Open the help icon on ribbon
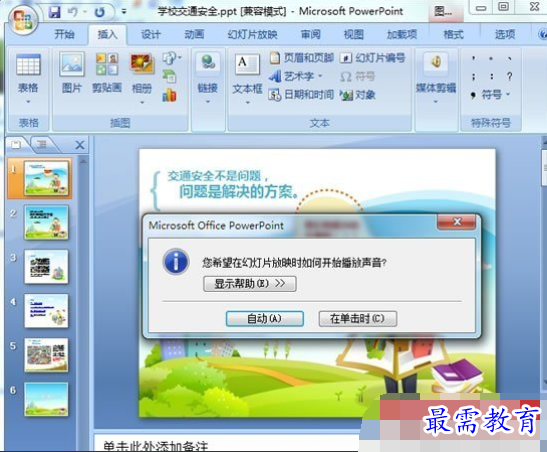 tap(542, 34)
